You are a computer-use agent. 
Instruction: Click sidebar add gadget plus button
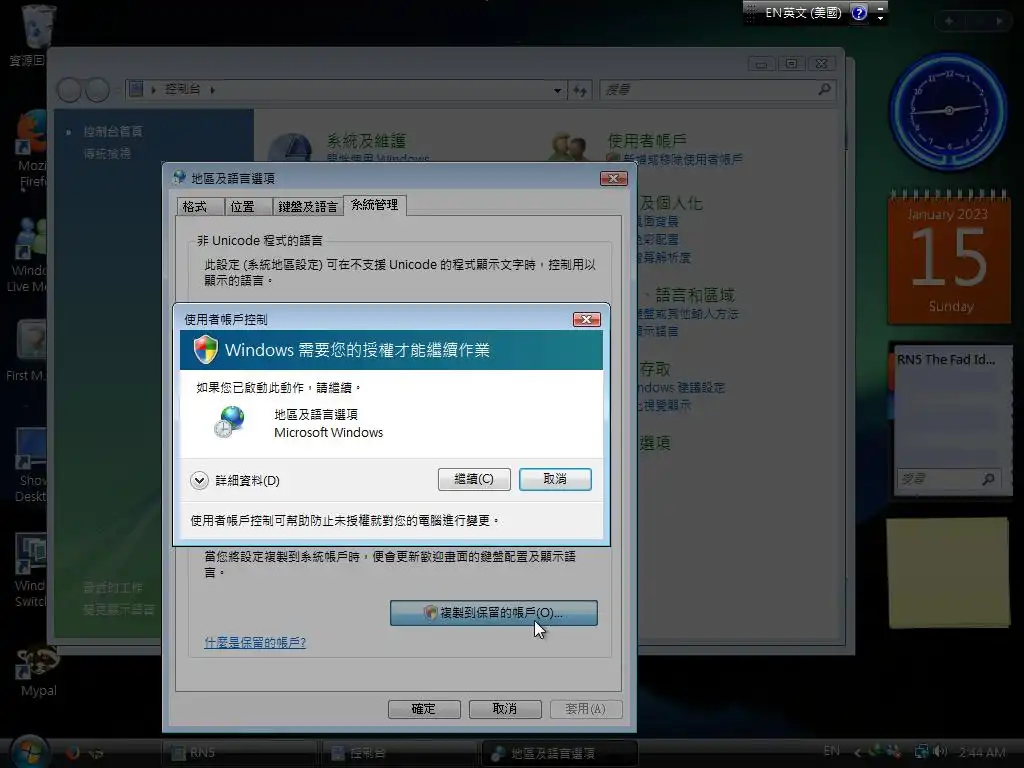(949, 21)
